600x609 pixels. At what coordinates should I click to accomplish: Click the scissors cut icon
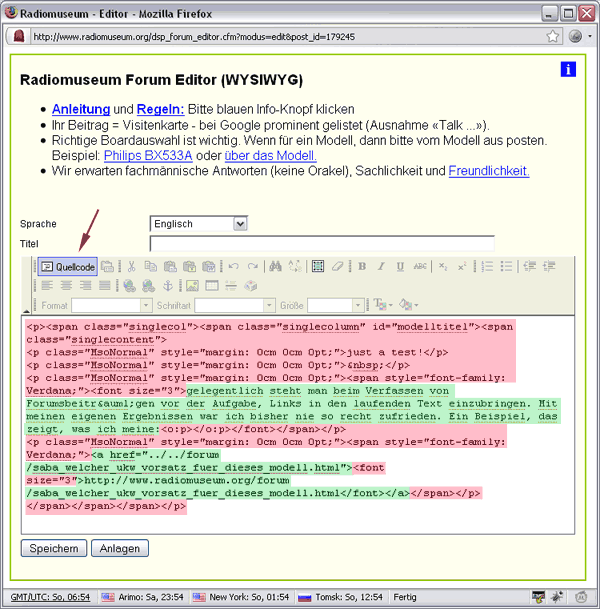point(130,267)
